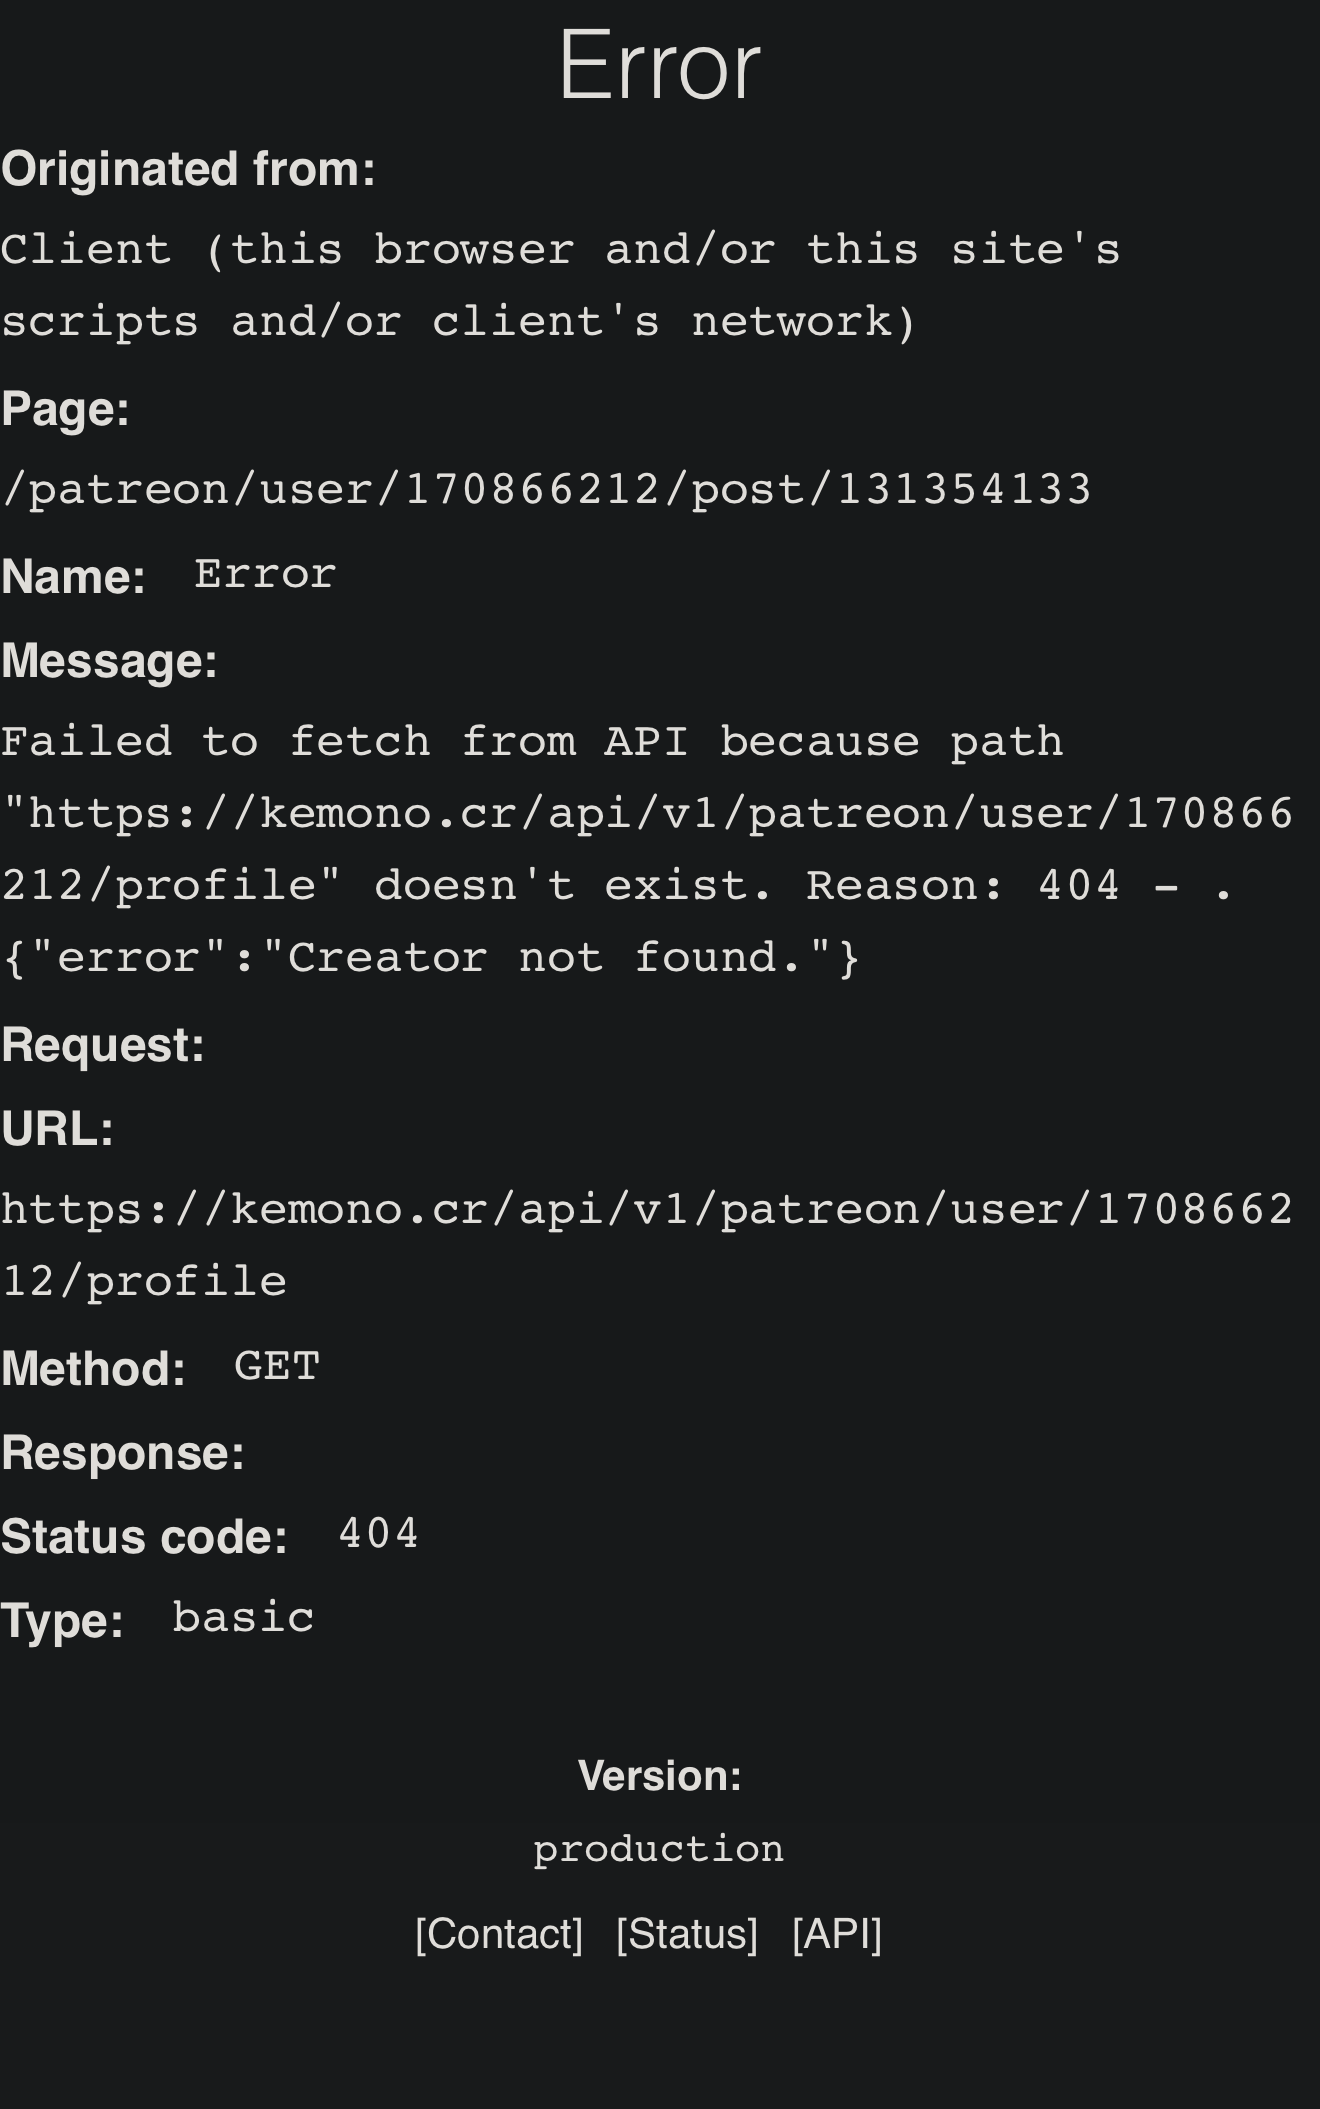Click the 'Creator not found.' JSON error text
1320x2109 pixels.
tap(432, 958)
